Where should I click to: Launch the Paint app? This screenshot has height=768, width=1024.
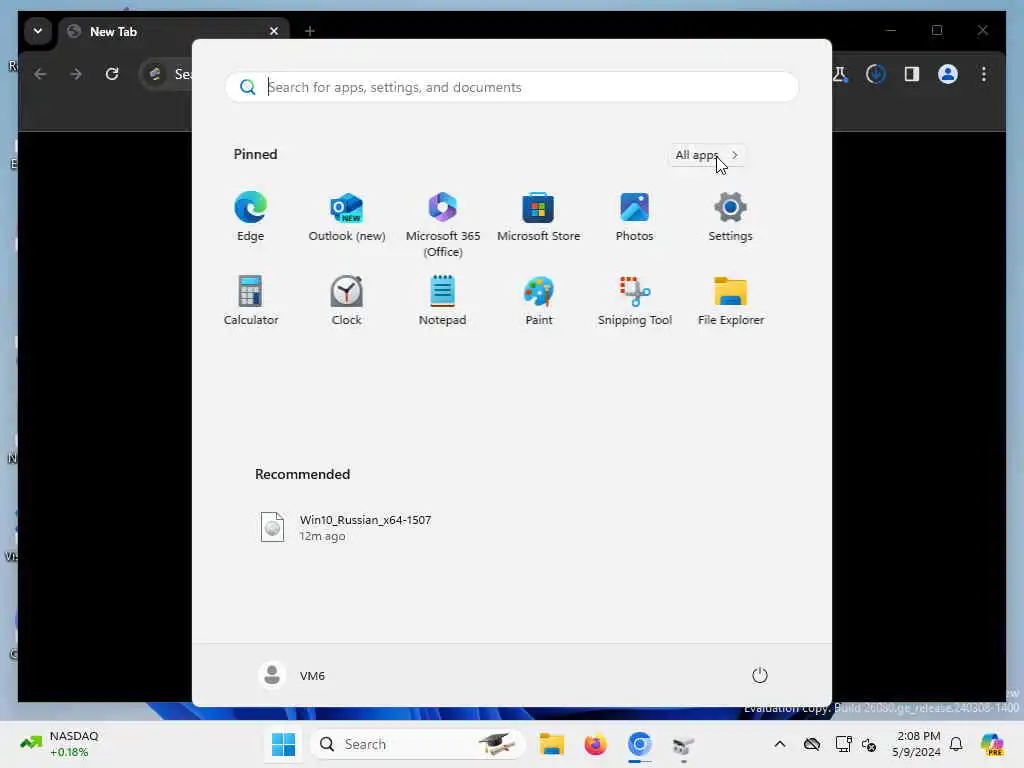538,301
